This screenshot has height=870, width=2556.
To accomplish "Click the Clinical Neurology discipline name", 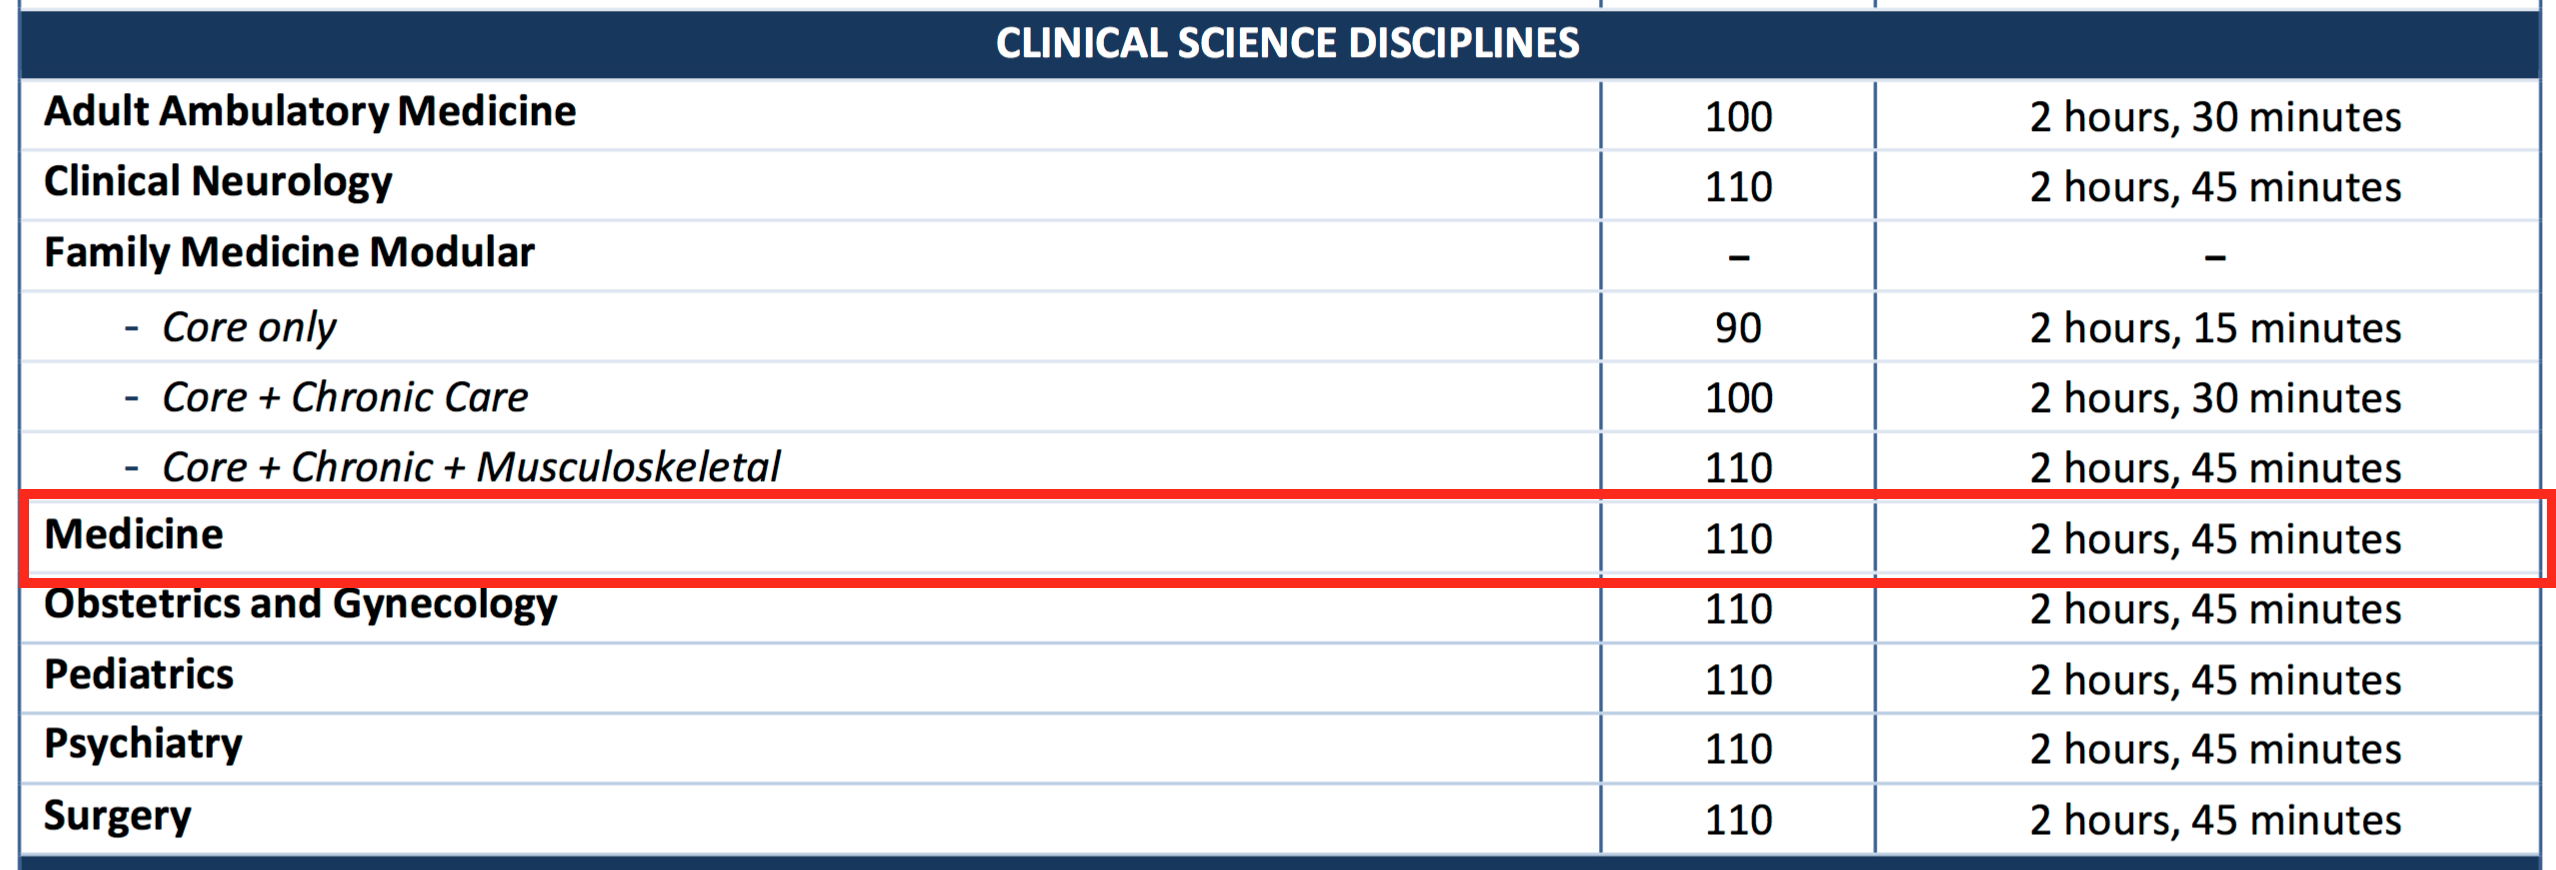I will tap(218, 183).
